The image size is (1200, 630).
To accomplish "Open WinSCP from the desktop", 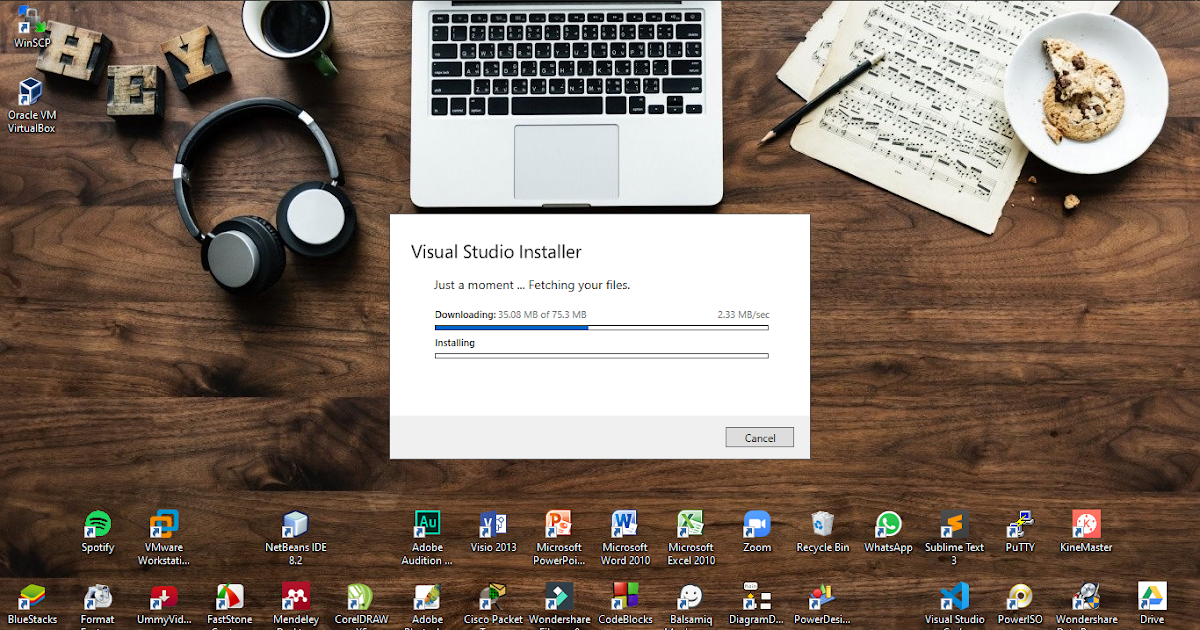I will click(x=31, y=20).
